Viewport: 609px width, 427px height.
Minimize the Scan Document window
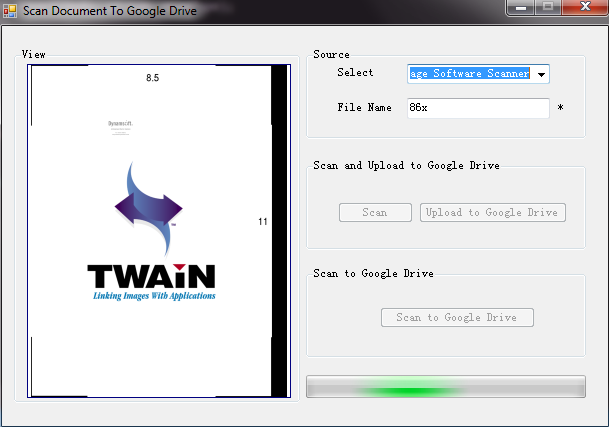point(521,7)
